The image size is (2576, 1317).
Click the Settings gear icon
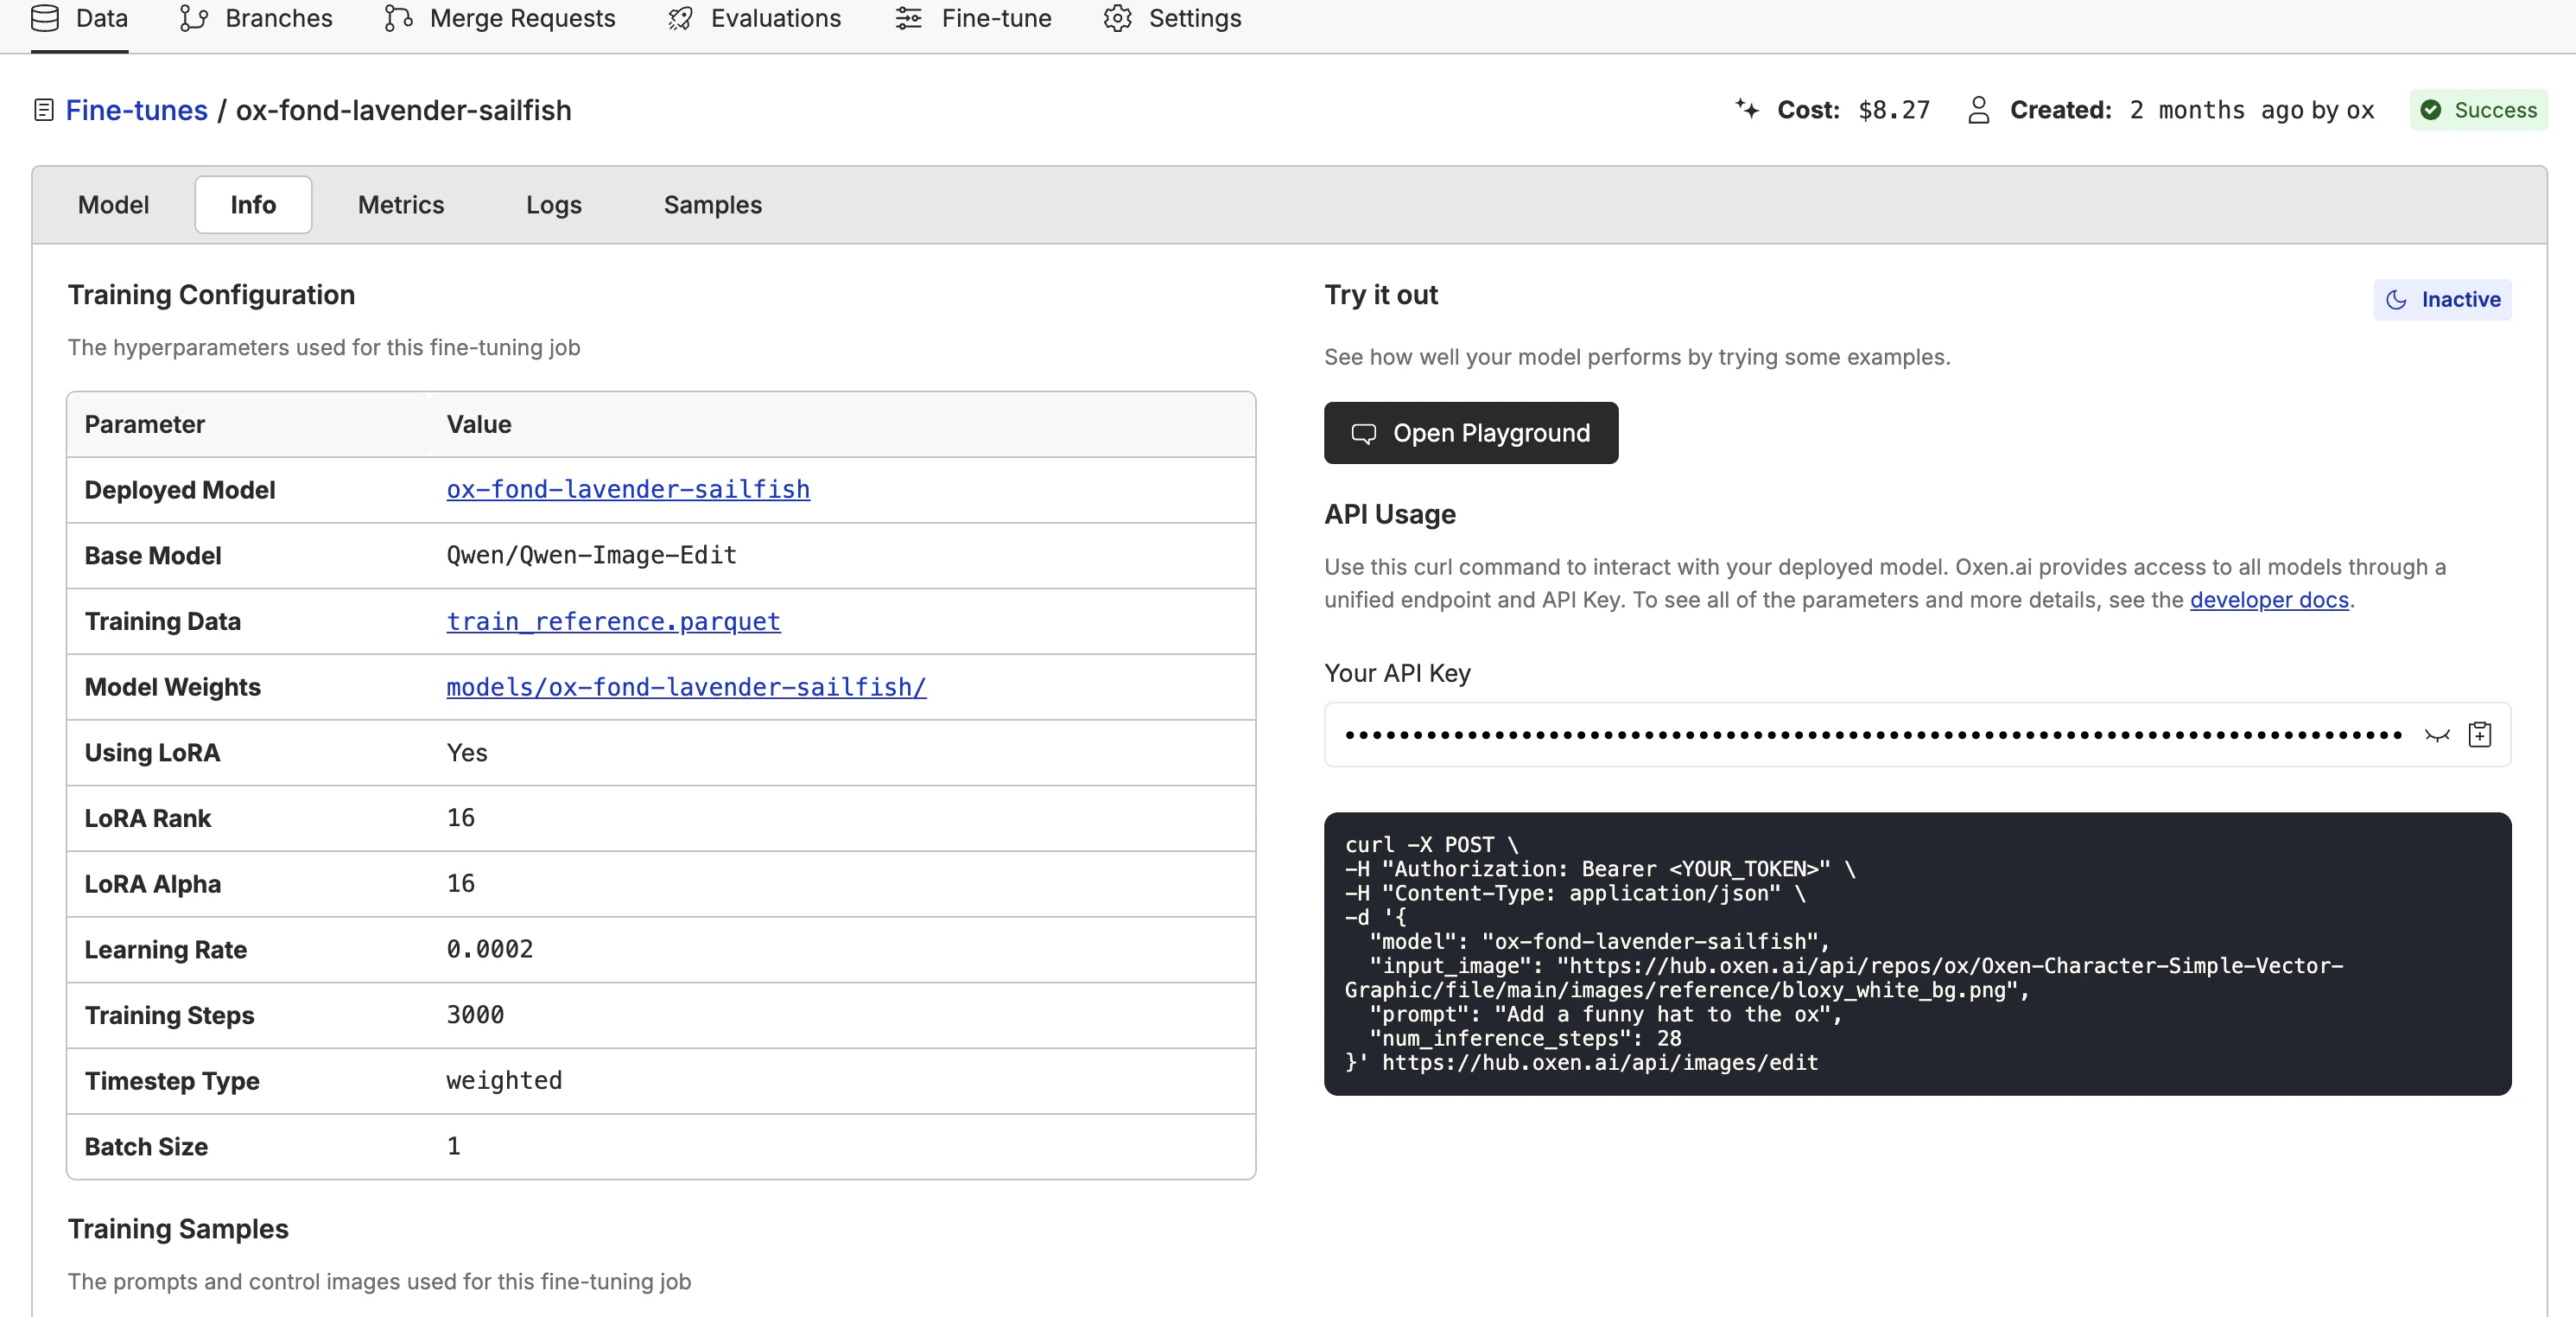(x=1117, y=18)
